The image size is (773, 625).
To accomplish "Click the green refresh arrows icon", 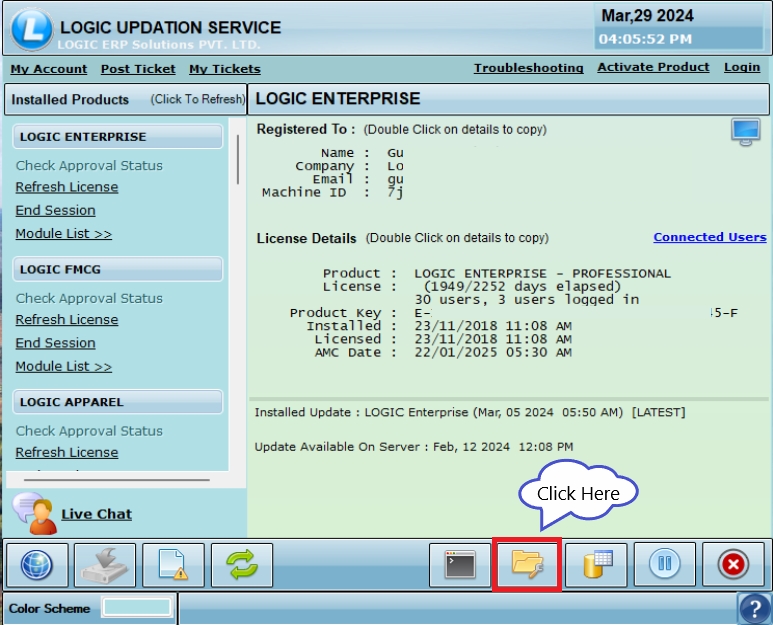I will click(x=241, y=565).
